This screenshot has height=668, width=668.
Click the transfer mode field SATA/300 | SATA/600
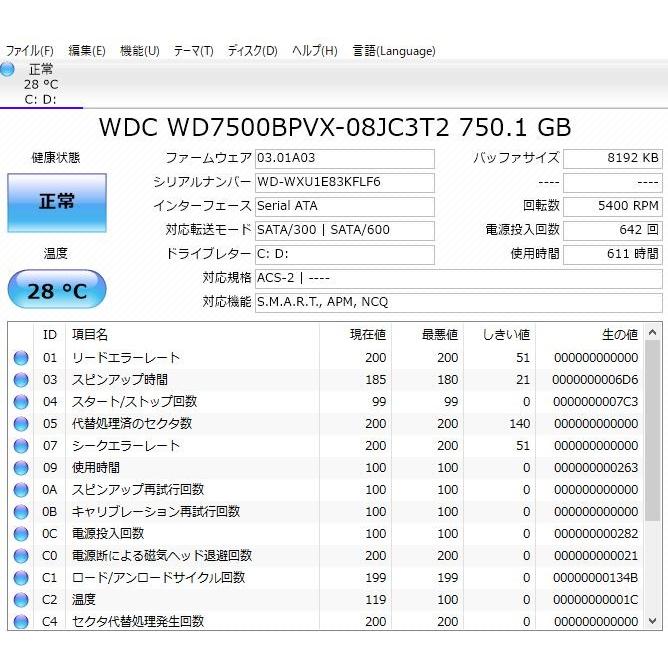[345, 230]
